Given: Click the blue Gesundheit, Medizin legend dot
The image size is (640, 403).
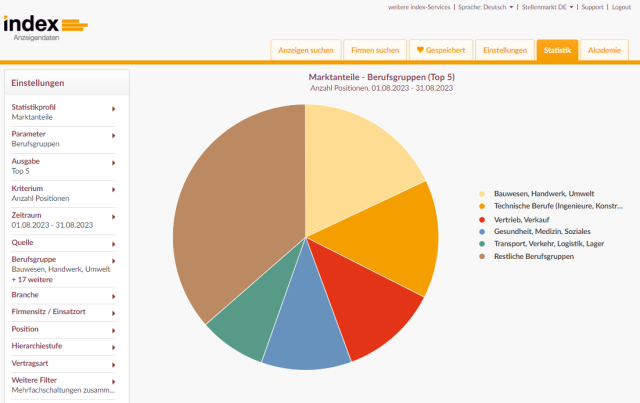Looking at the screenshot, I should click(x=482, y=231).
